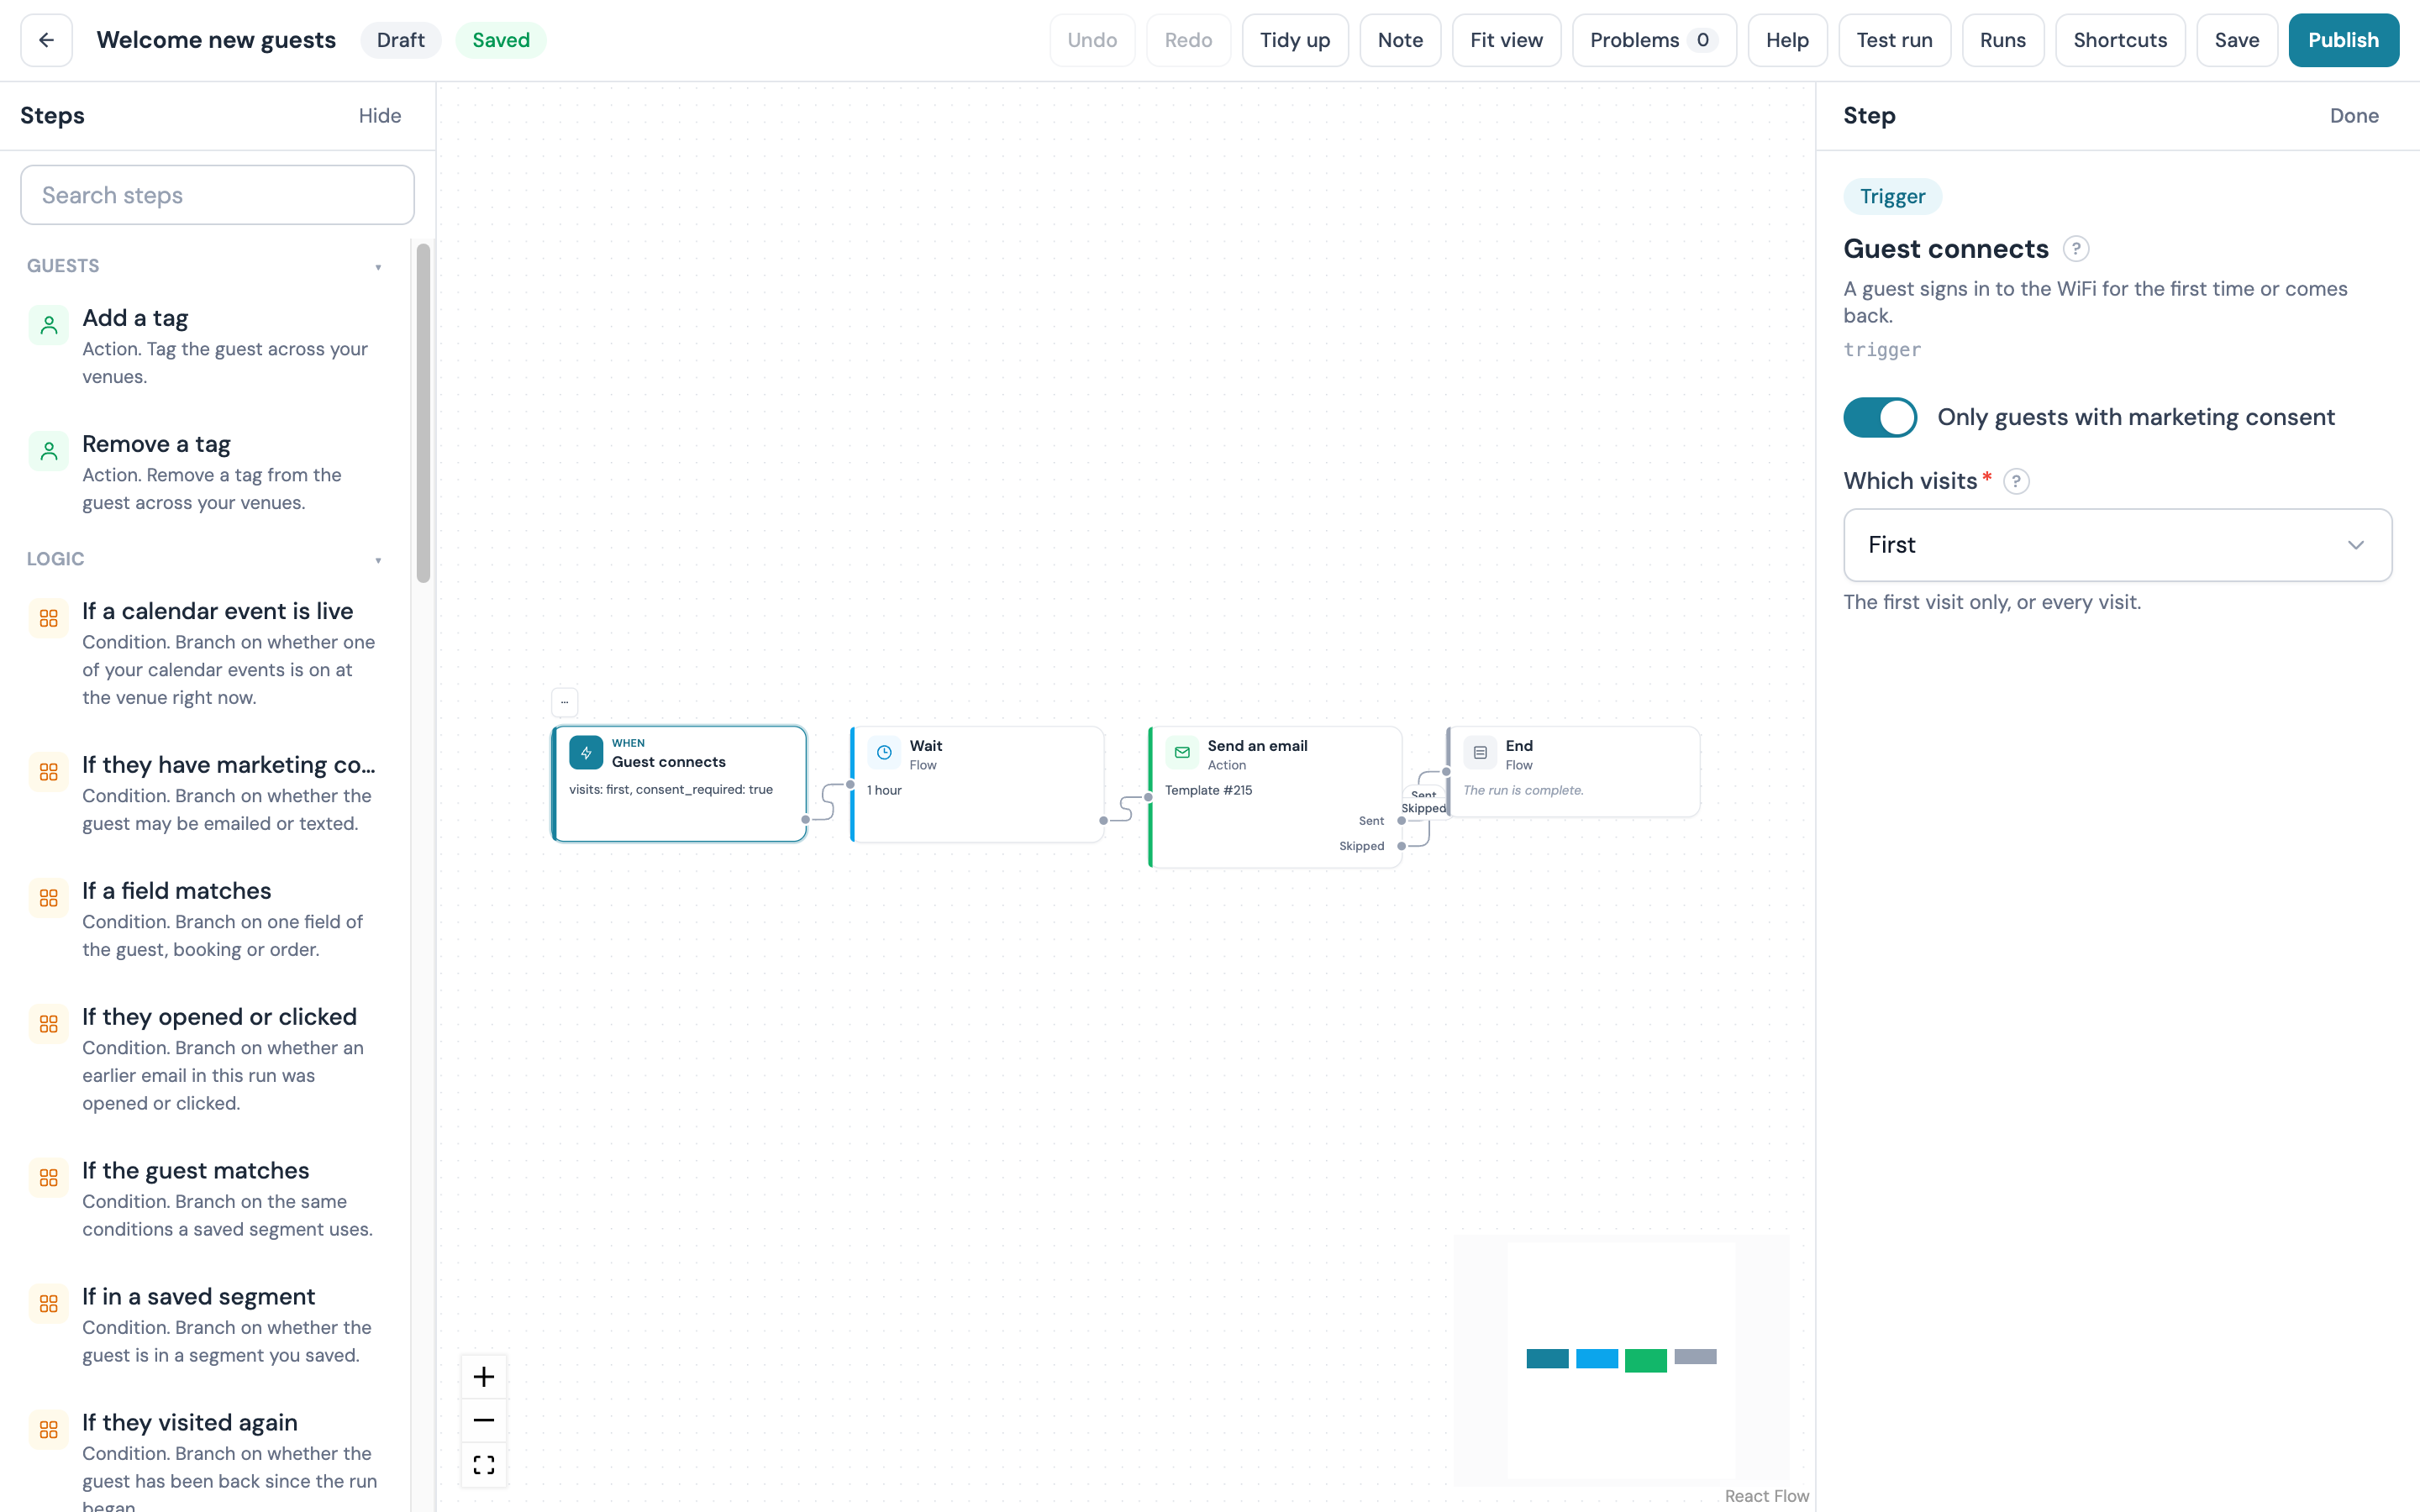Click the Sent output handle on Send an email
The image size is (2420, 1512).
[x=1401, y=821]
